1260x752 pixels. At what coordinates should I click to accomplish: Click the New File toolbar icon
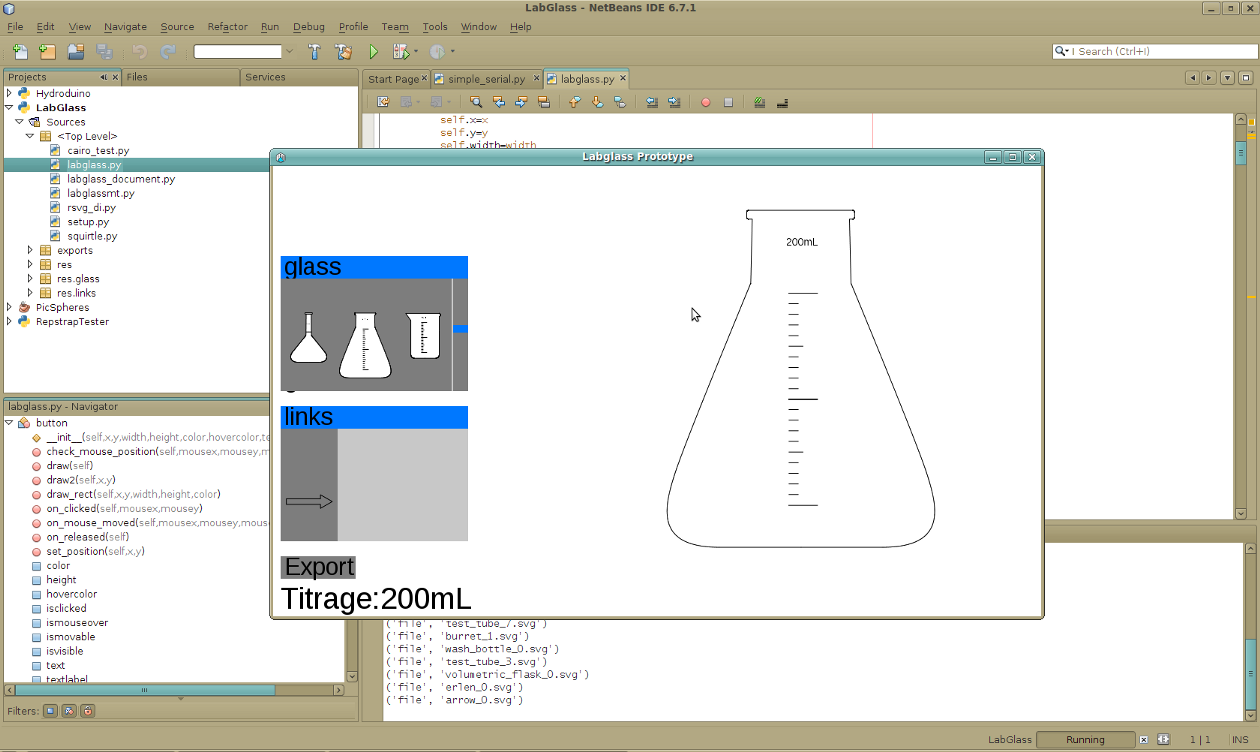19,51
